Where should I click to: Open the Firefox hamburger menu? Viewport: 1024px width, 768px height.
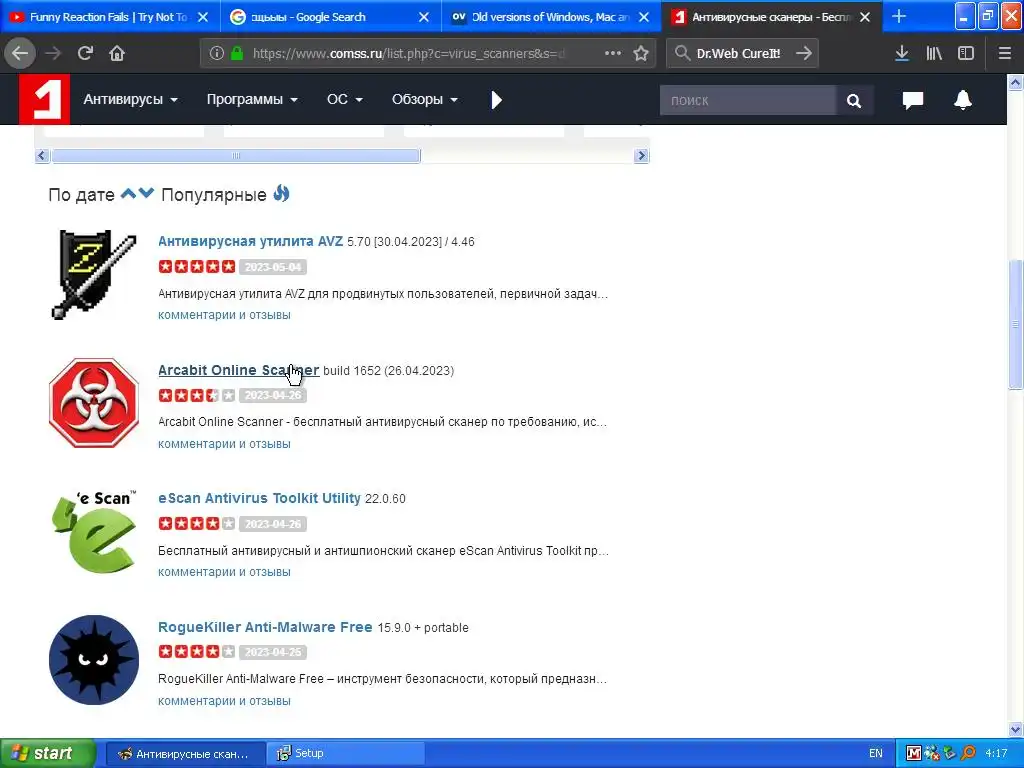(1004, 54)
